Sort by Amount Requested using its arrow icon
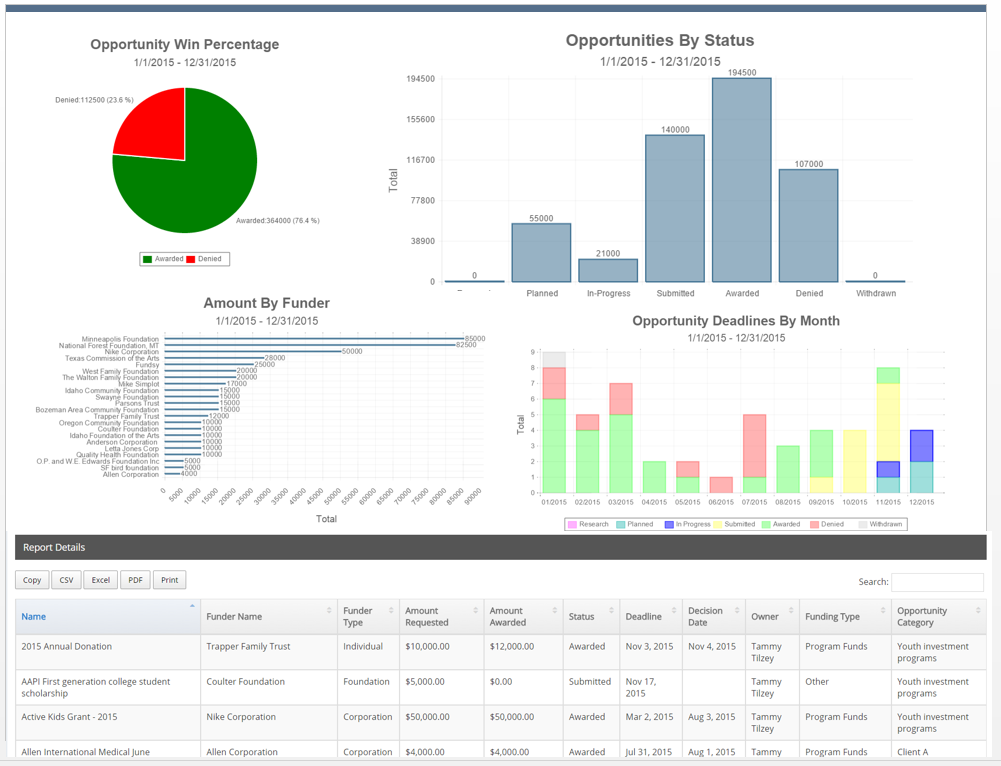The image size is (1001, 766). 475,610
